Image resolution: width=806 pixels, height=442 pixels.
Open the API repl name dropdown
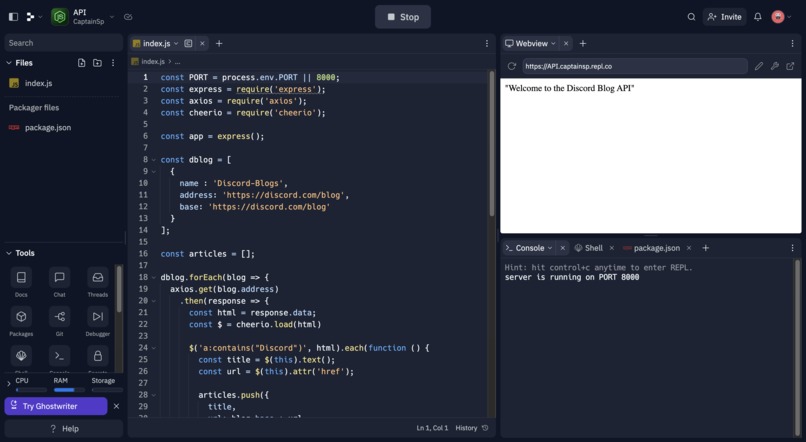(112, 17)
